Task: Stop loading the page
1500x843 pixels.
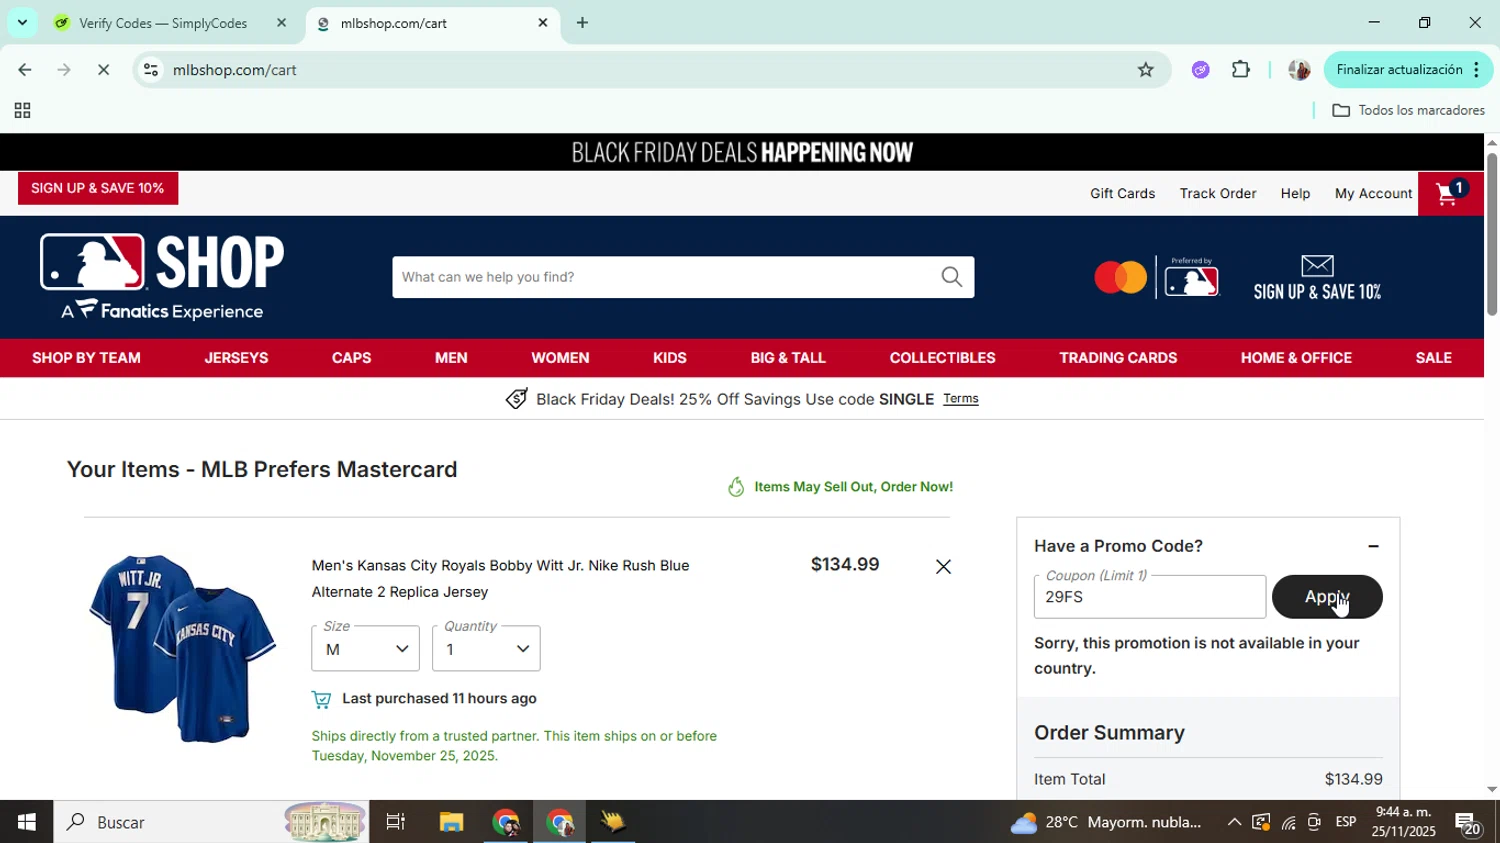Action: pyautogui.click(x=103, y=70)
